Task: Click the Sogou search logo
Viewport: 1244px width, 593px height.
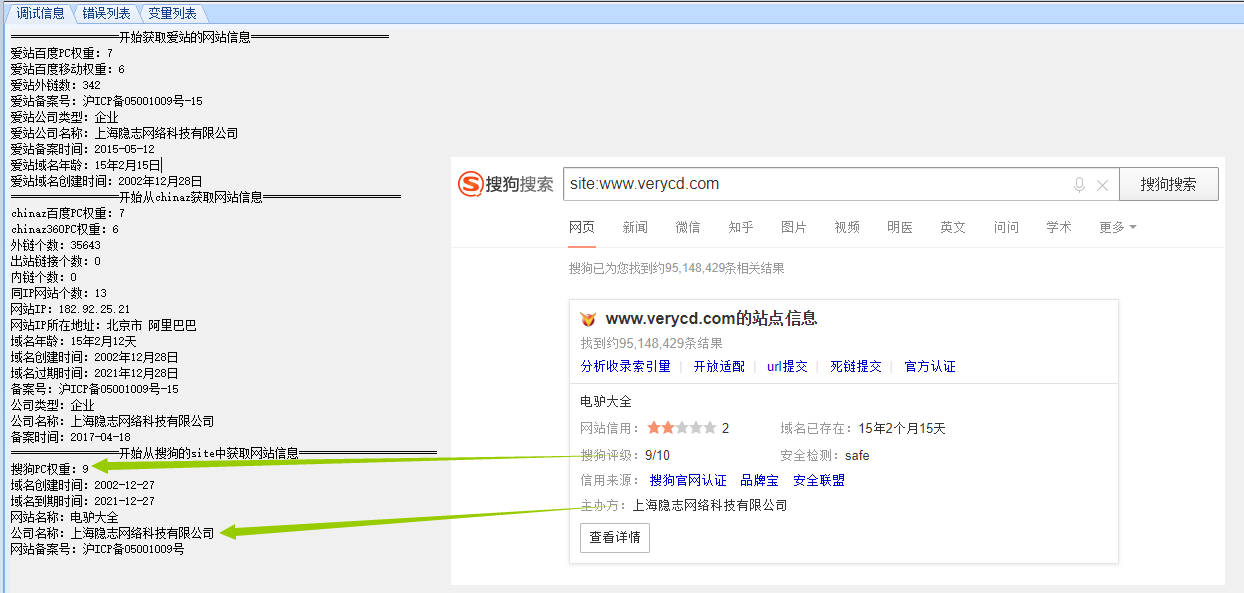Action: (x=505, y=184)
